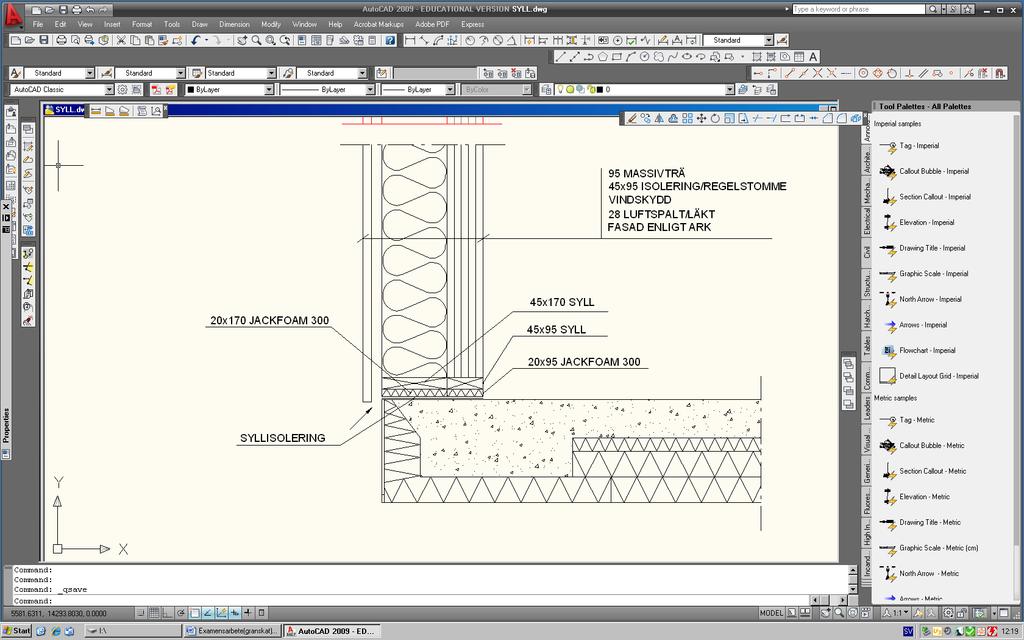Toggle Object Snap Tracking in the status bar

tap(208, 613)
